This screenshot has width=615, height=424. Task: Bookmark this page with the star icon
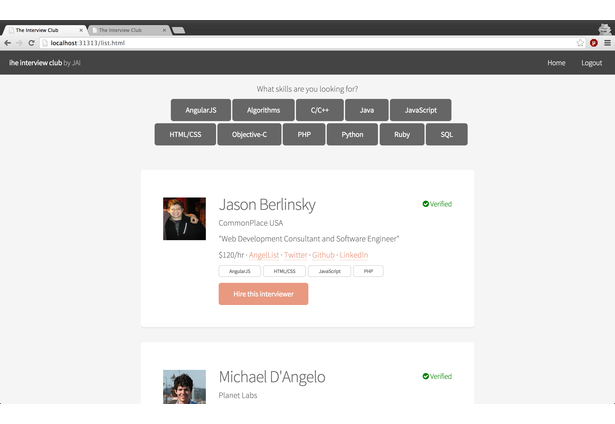point(580,43)
